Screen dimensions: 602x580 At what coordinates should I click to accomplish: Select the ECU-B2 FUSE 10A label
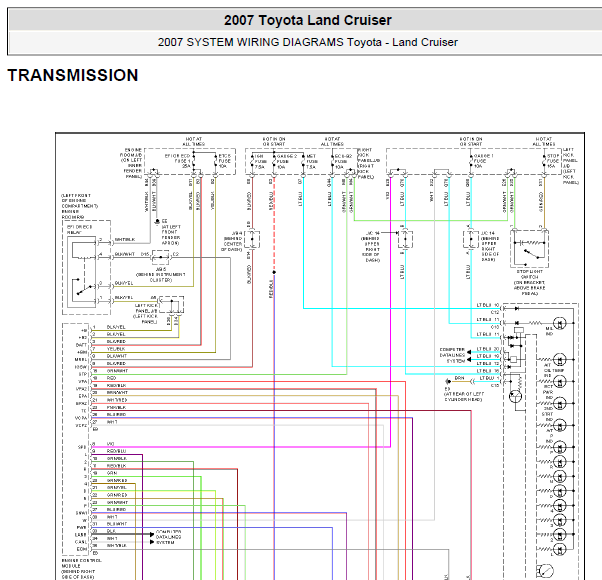tap(343, 162)
